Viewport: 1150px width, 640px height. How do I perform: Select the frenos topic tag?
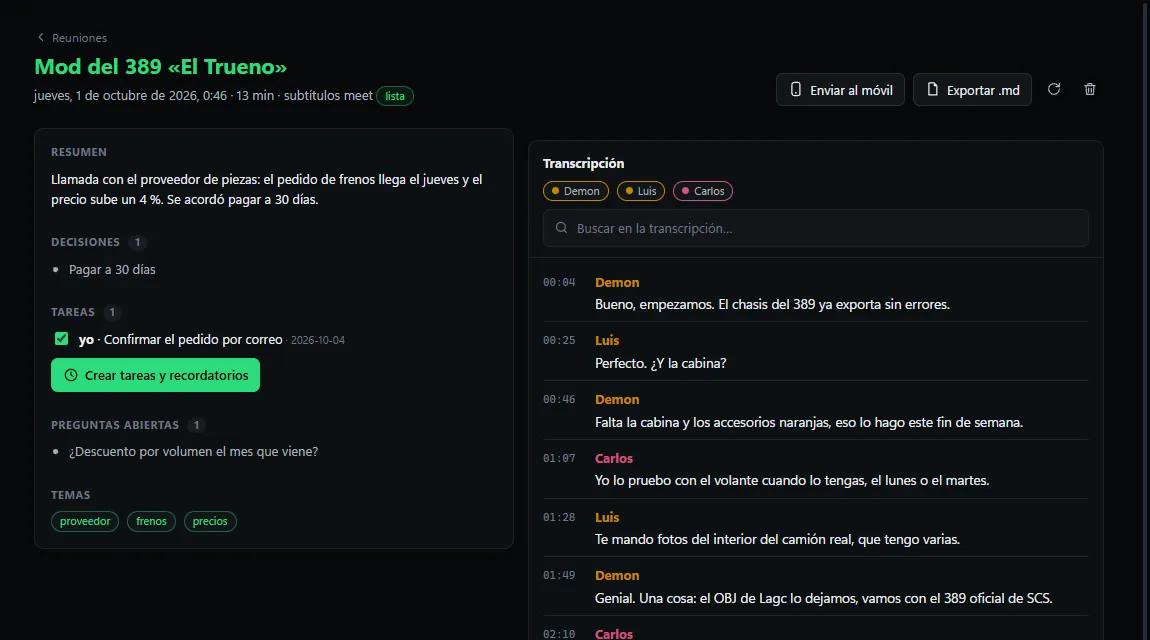(x=151, y=521)
